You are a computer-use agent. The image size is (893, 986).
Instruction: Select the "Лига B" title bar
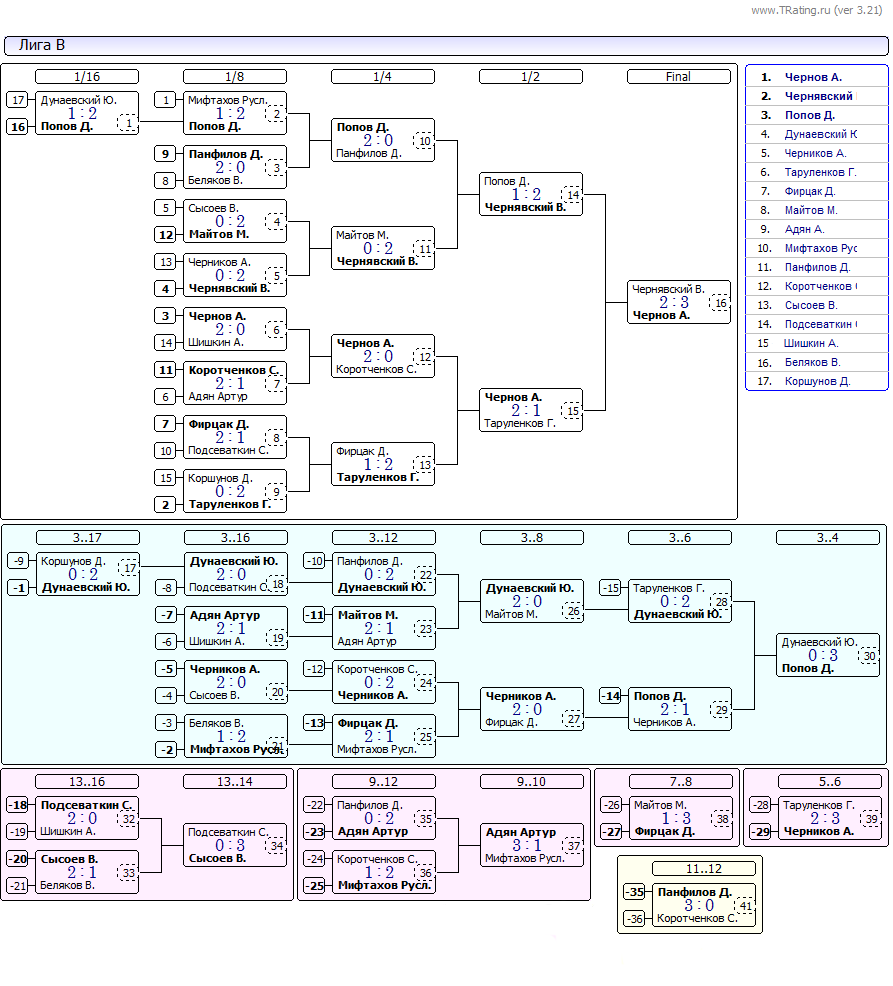[x=446, y=45]
